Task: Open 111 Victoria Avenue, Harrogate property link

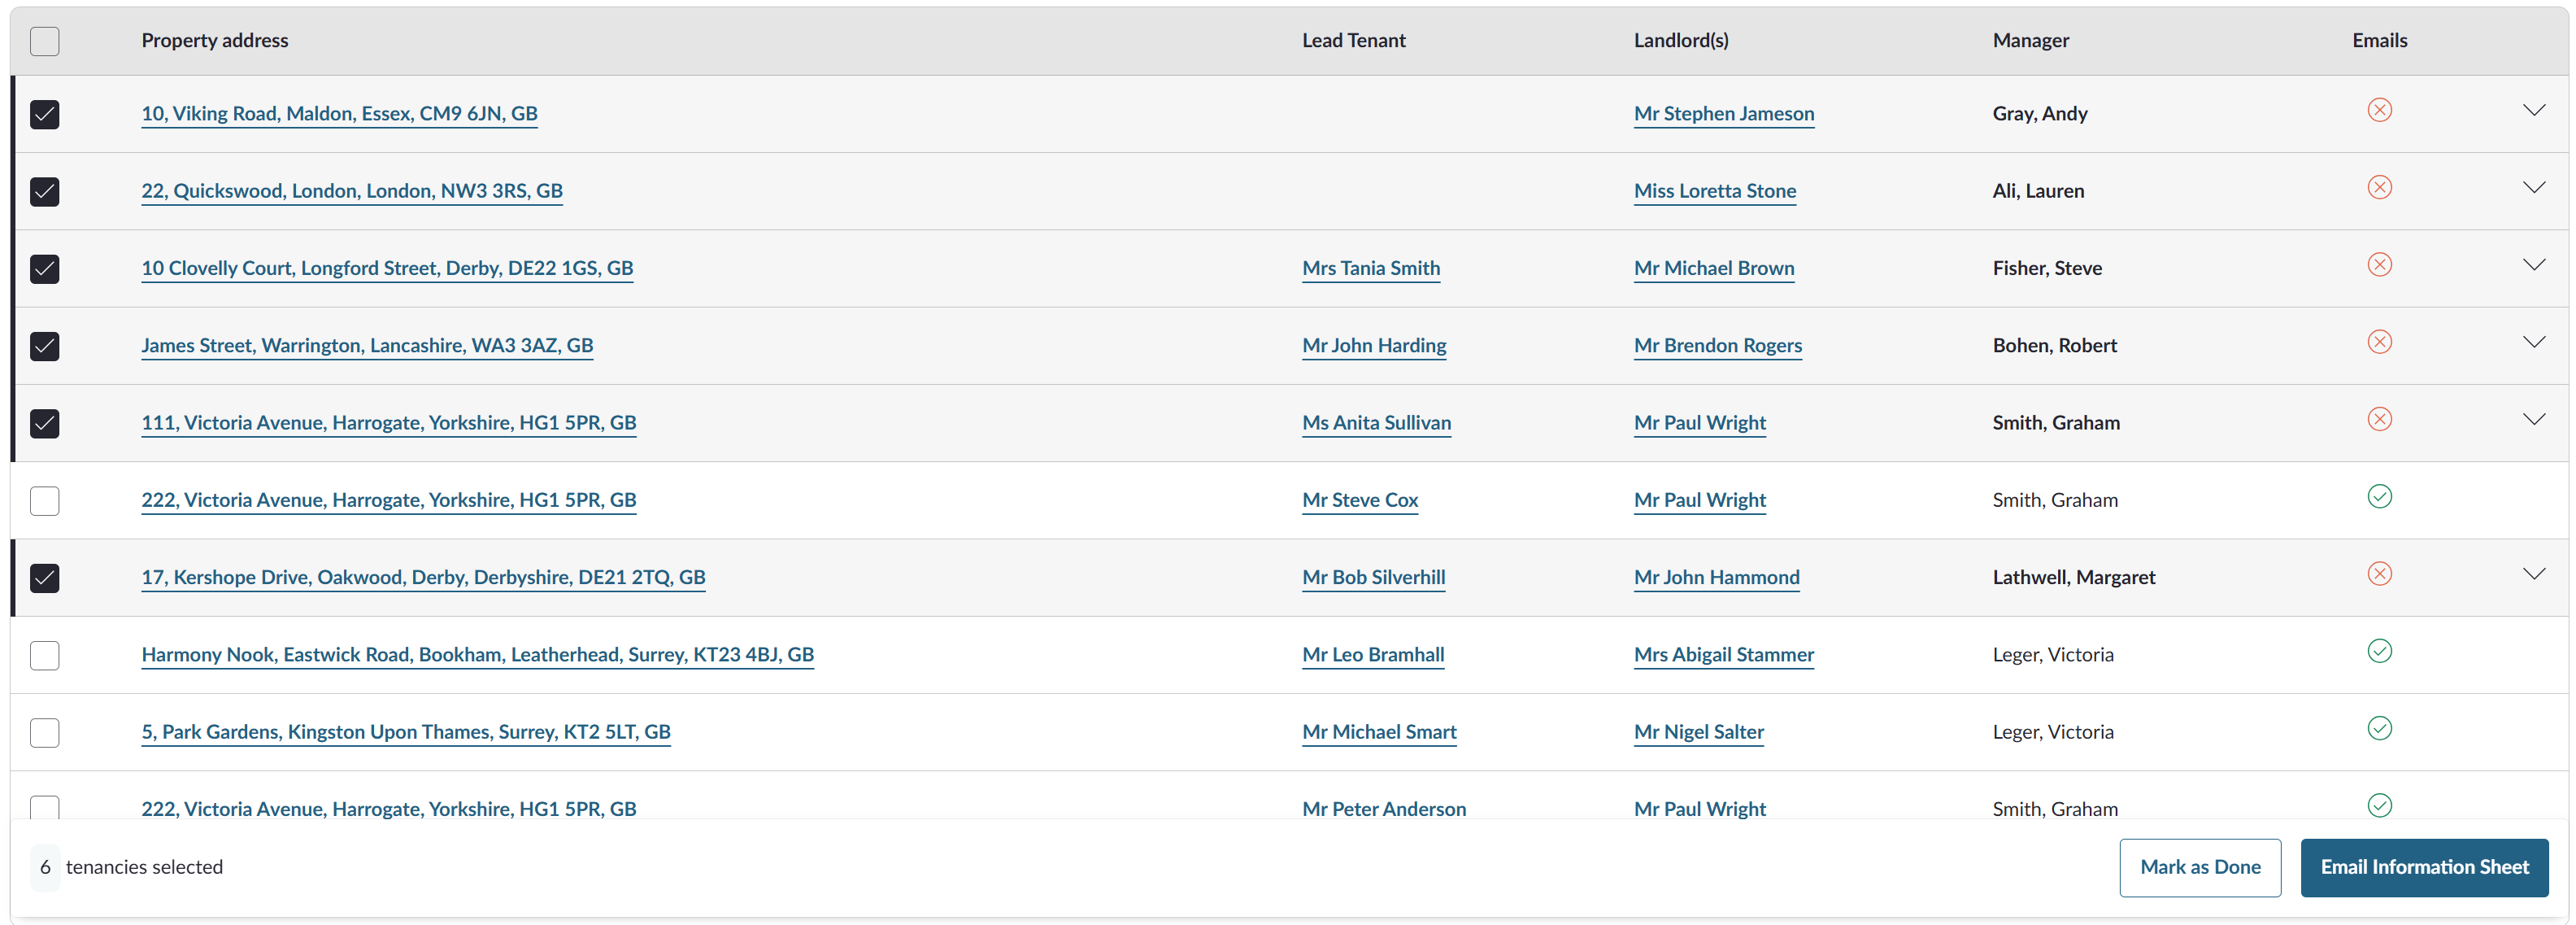Action: click(x=389, y=422)
